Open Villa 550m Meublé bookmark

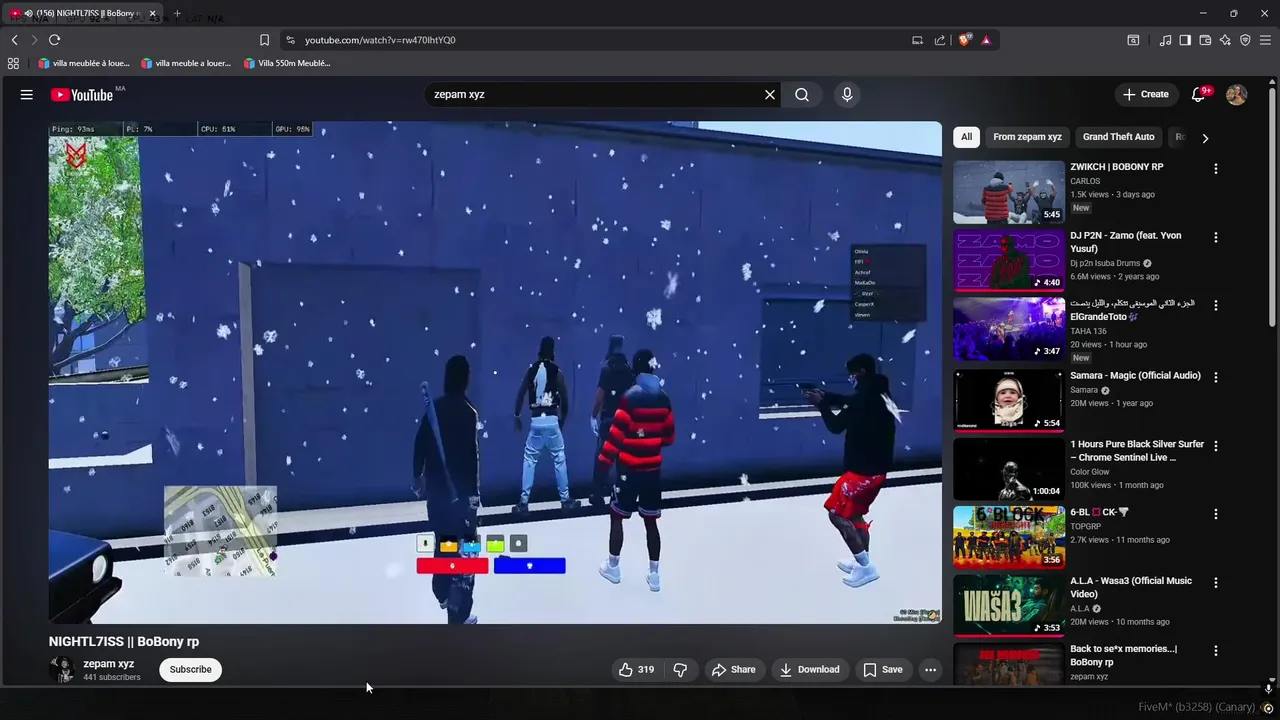(x=287, y=63)
